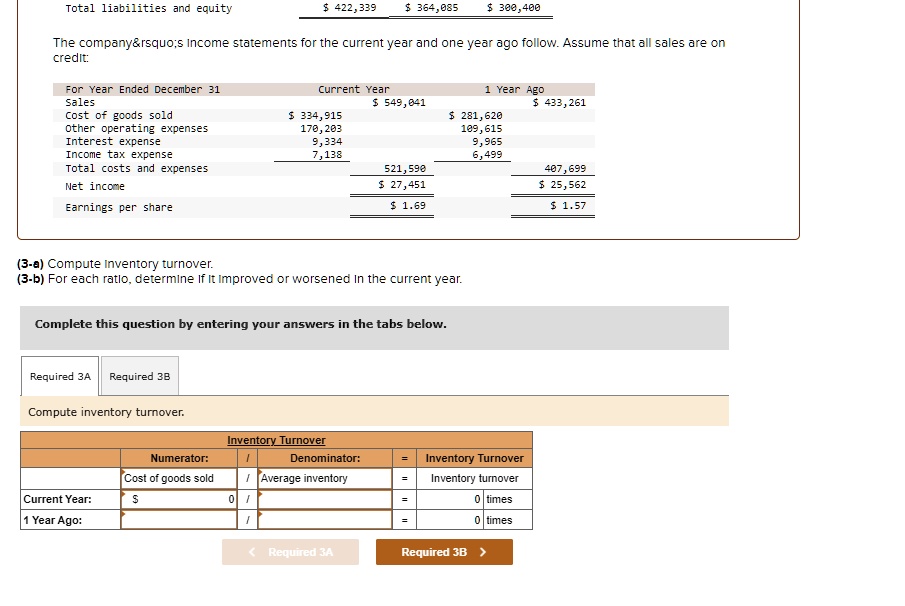Click the Required 3B navigation button
Viewport: 905px width, 606px height.
443,551
